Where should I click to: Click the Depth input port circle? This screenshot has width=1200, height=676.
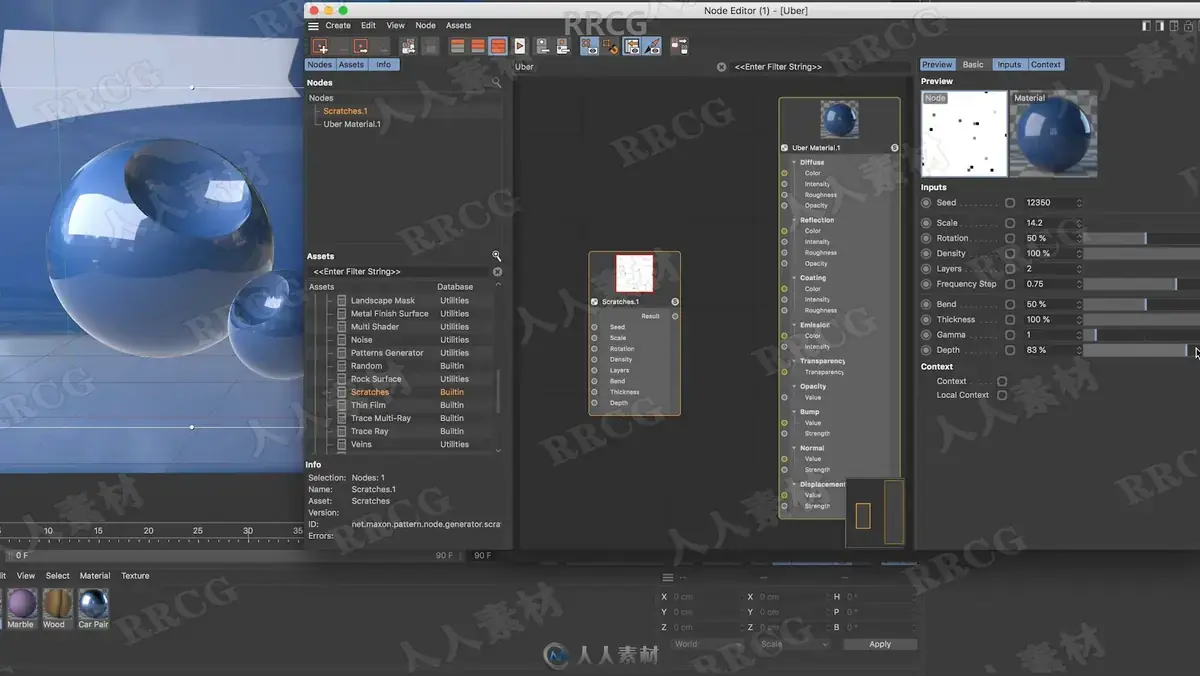[926, 350]
